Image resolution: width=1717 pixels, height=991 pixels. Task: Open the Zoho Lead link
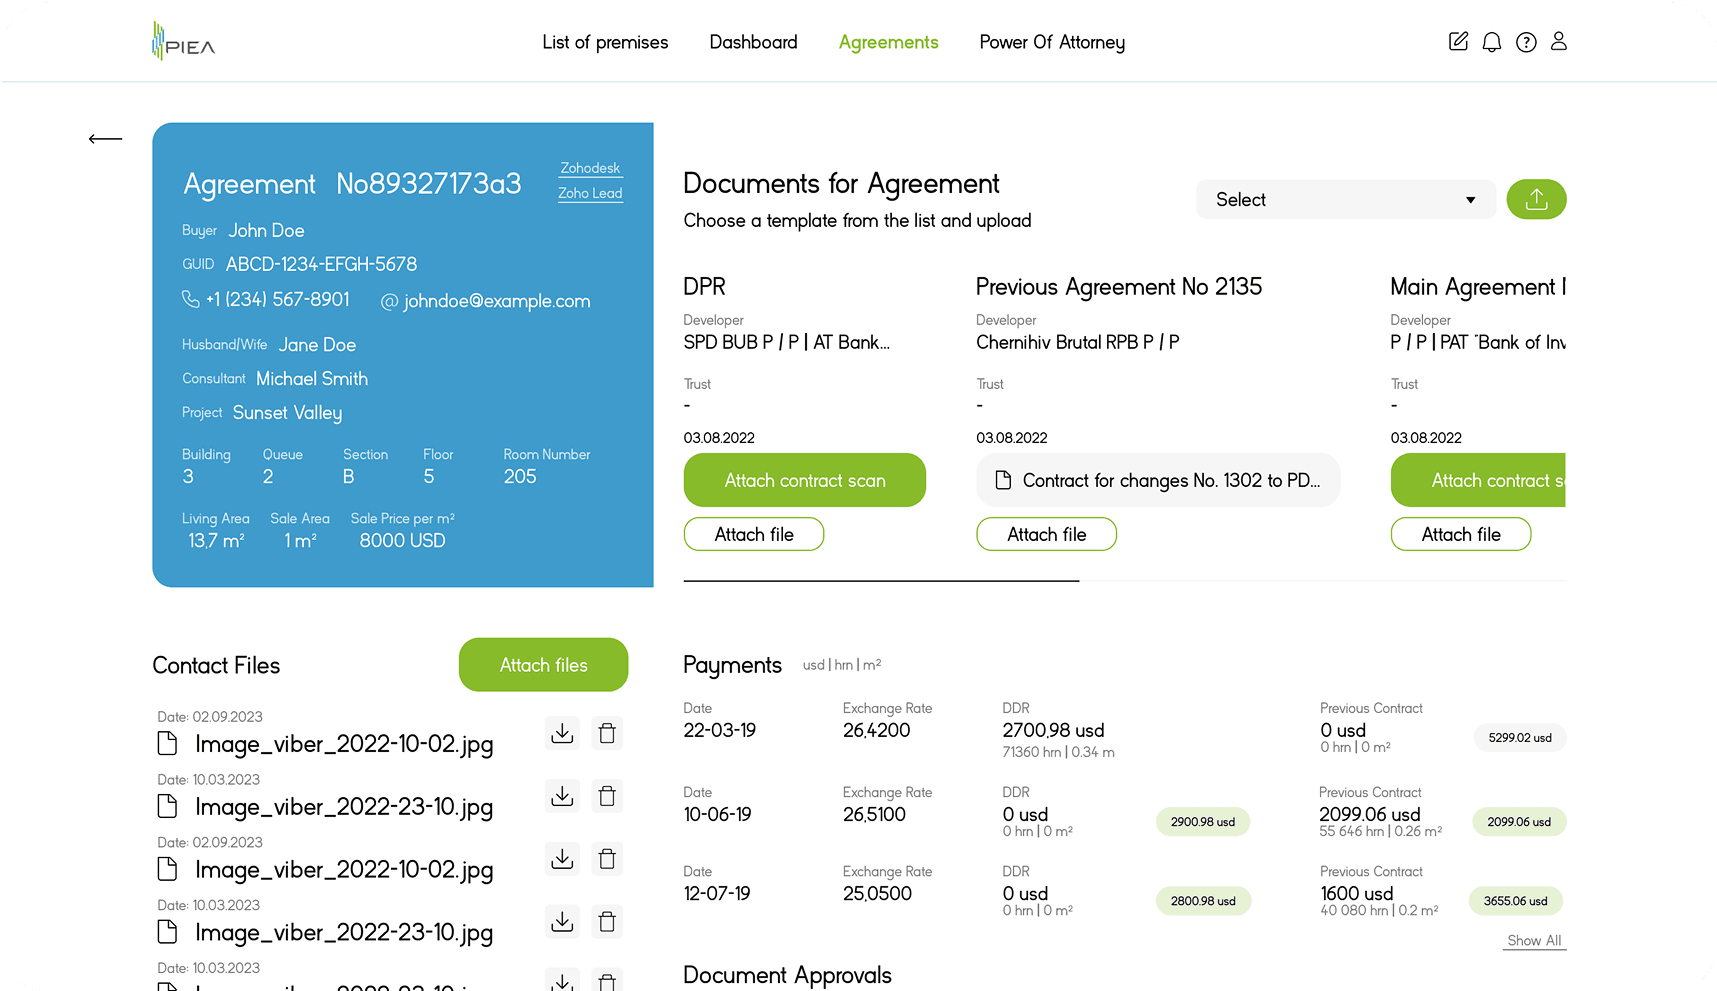click(590, 193)
